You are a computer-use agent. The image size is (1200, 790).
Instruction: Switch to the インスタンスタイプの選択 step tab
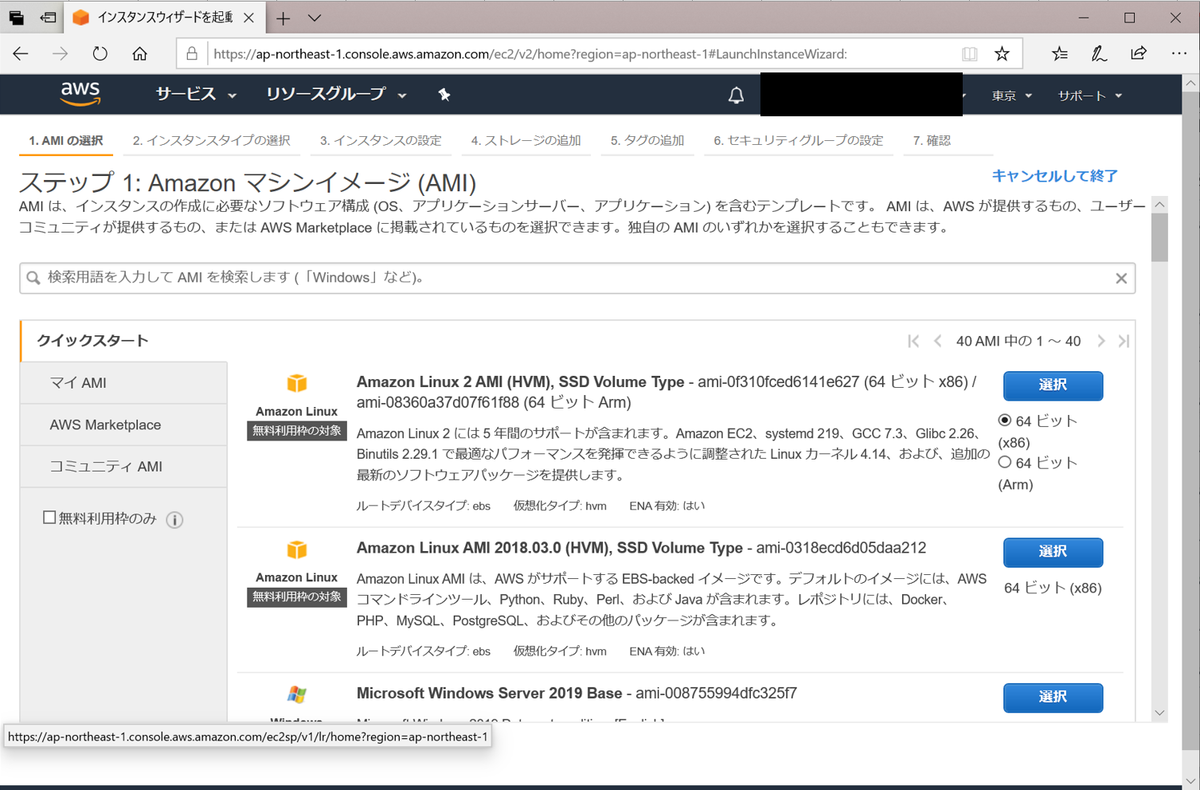click(x=212, y=141)
